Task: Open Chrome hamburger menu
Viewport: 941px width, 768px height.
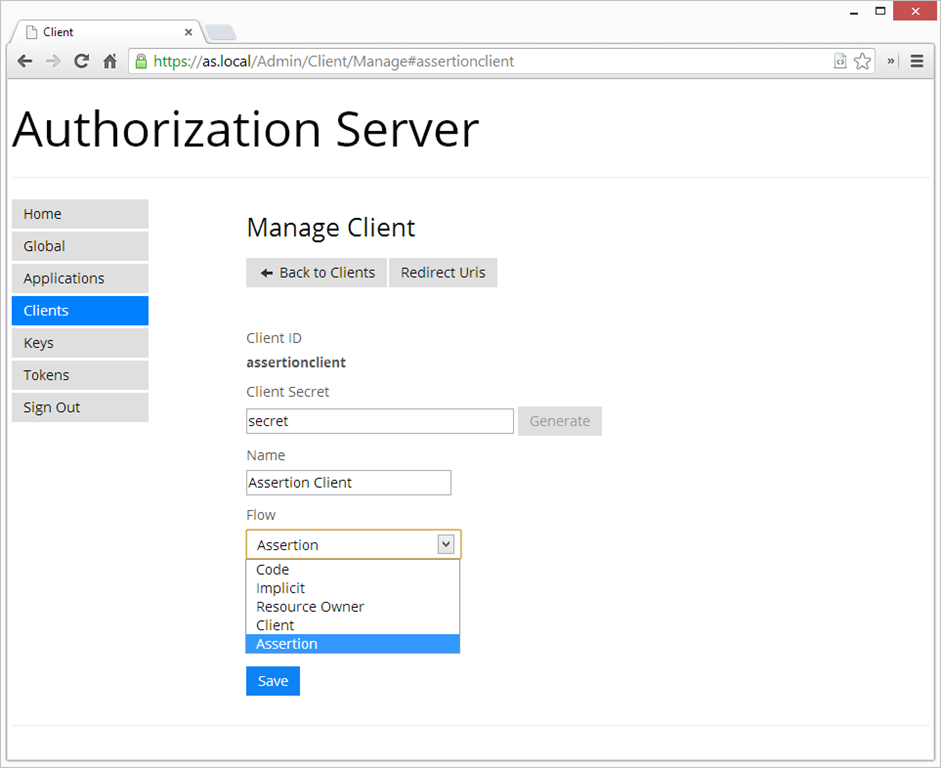Action: pos(917,61)
